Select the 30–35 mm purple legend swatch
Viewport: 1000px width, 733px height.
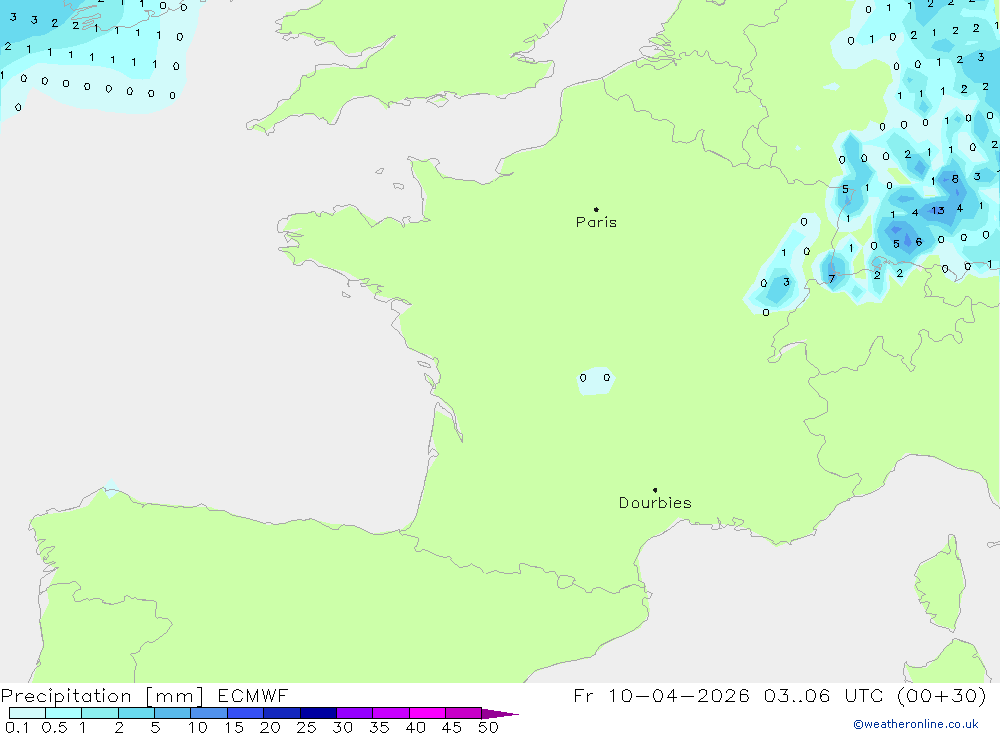[355, 713]
